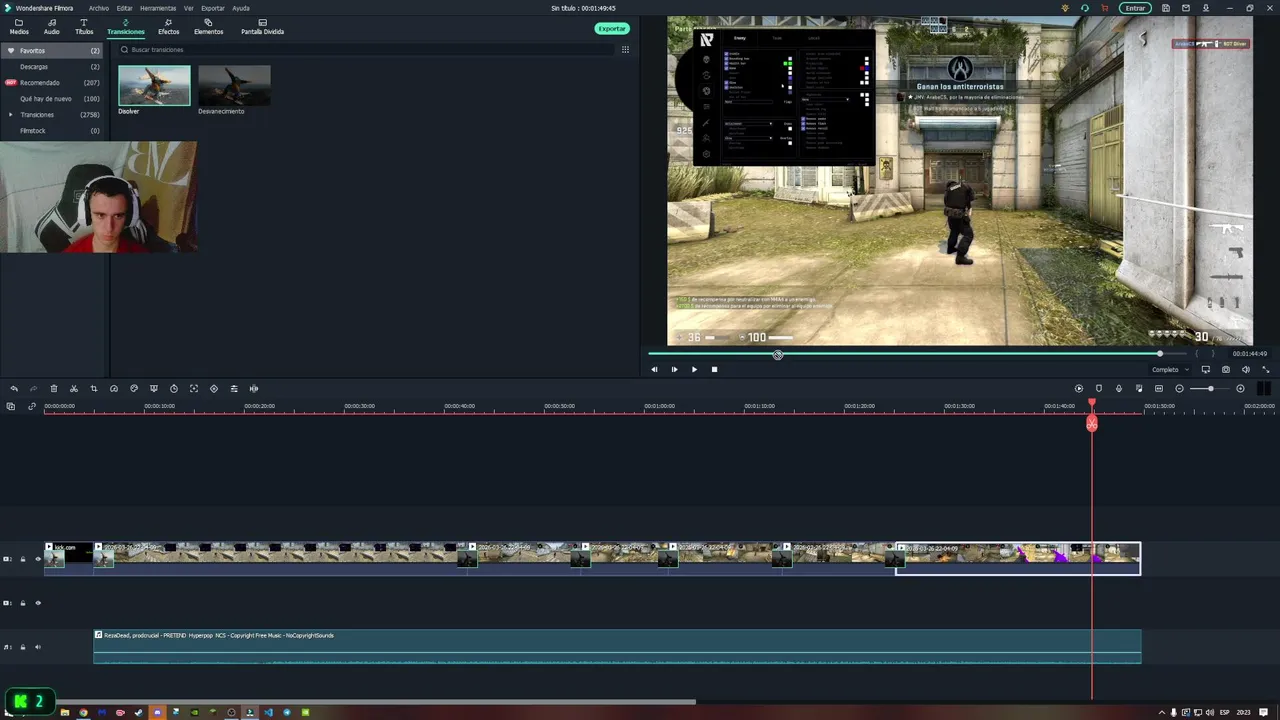Select the audio clip RezaDead PRETEND on timeline

click(x=617, y=646)
